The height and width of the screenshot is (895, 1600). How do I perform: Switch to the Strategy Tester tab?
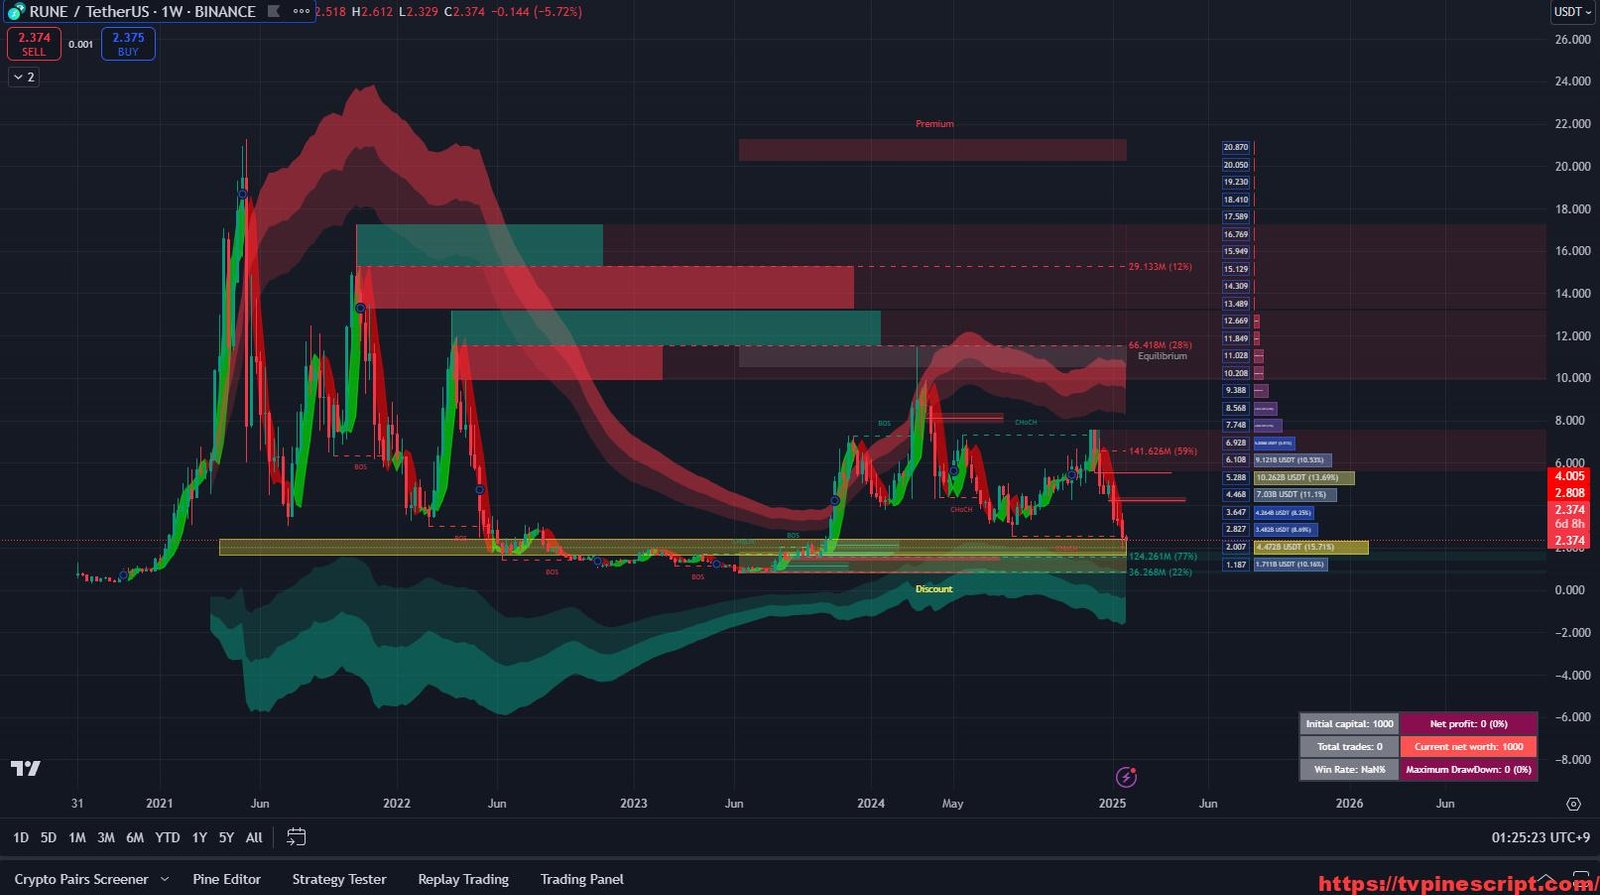tap(339, 879)
